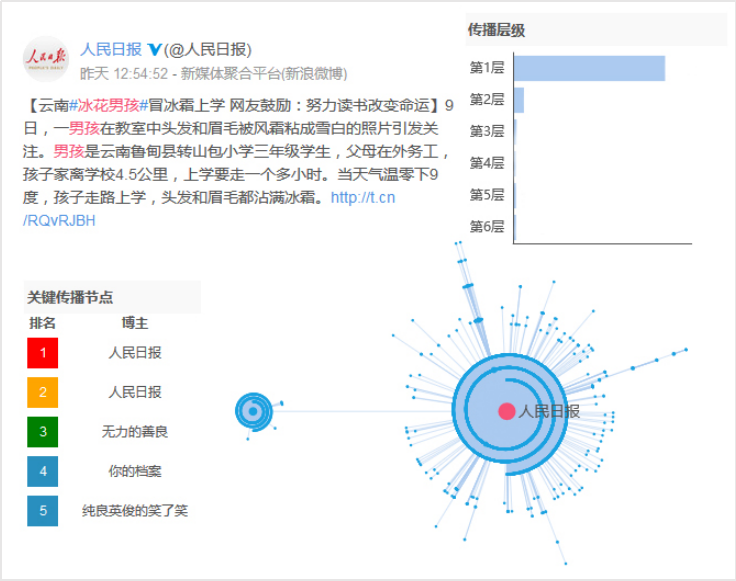
Task: Click the 第2层 axis label
Action: (x=487, y=99)
